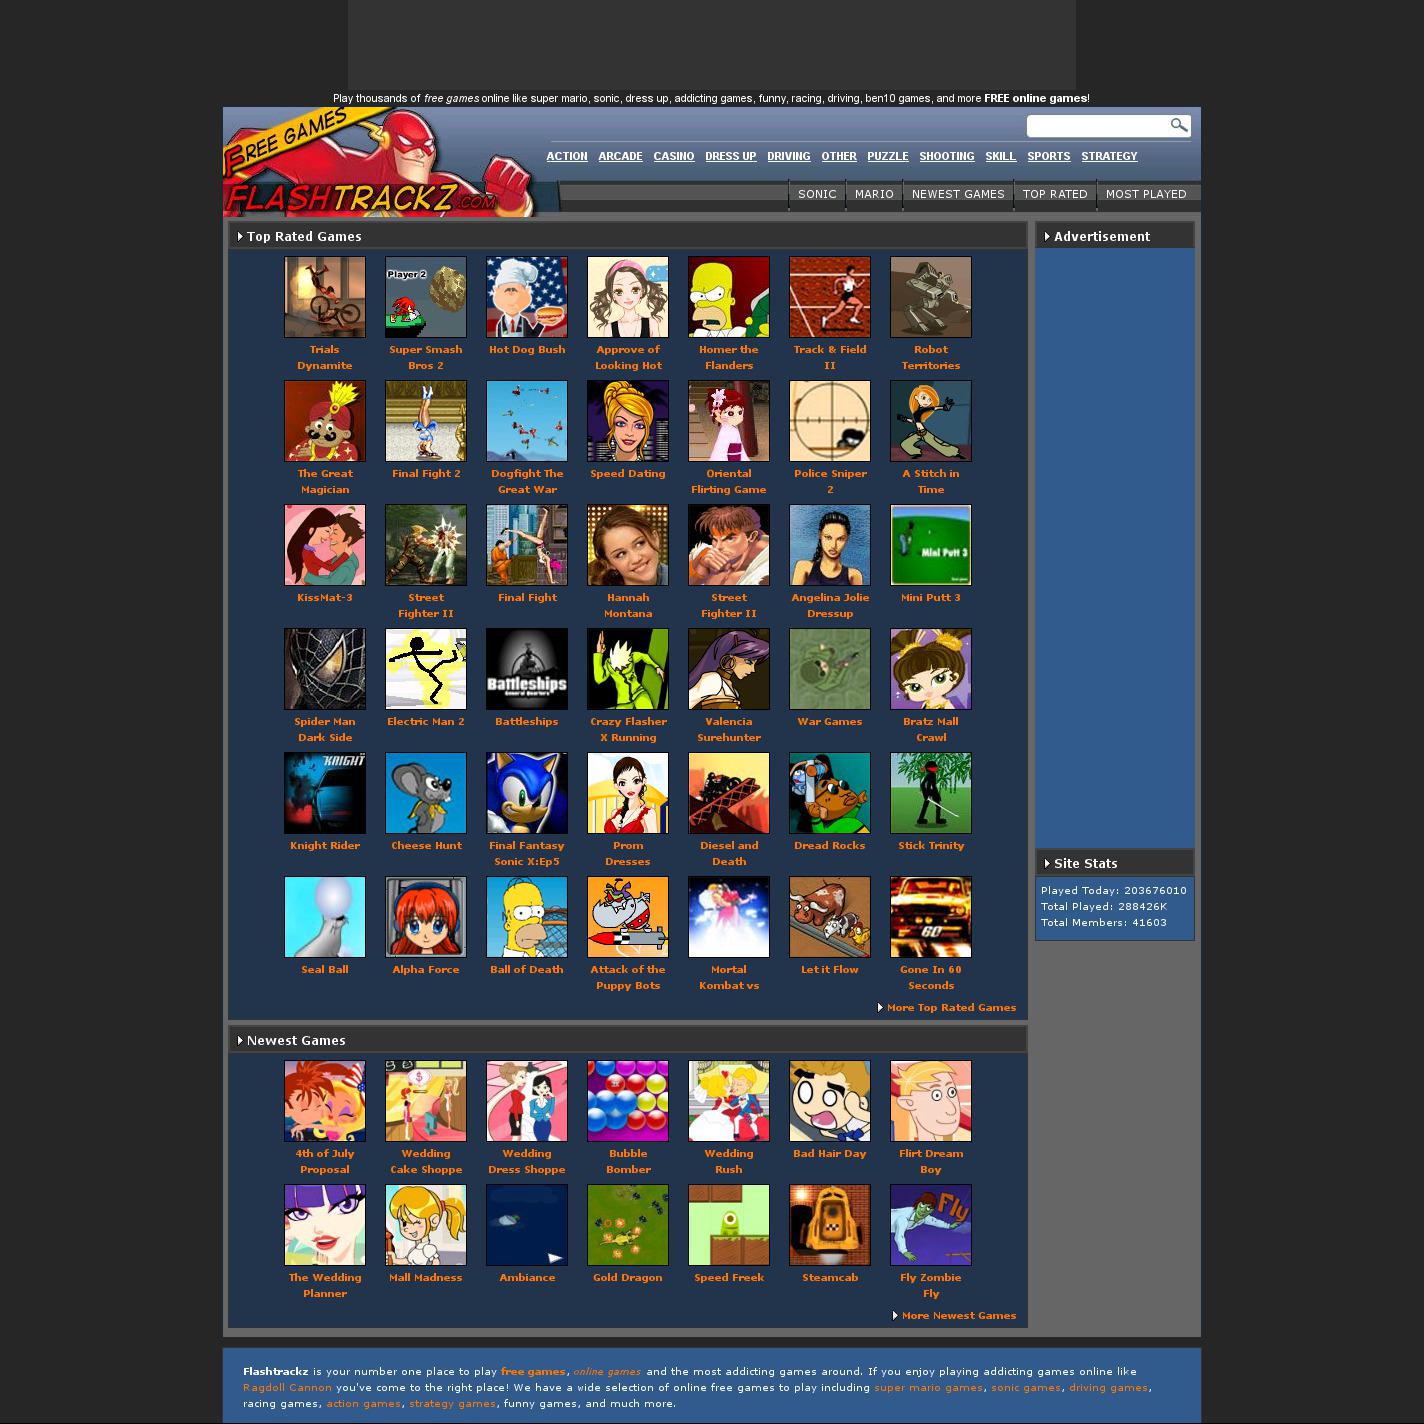Click the Fly Zombie Fly thumbnail

coord(931,1225)
